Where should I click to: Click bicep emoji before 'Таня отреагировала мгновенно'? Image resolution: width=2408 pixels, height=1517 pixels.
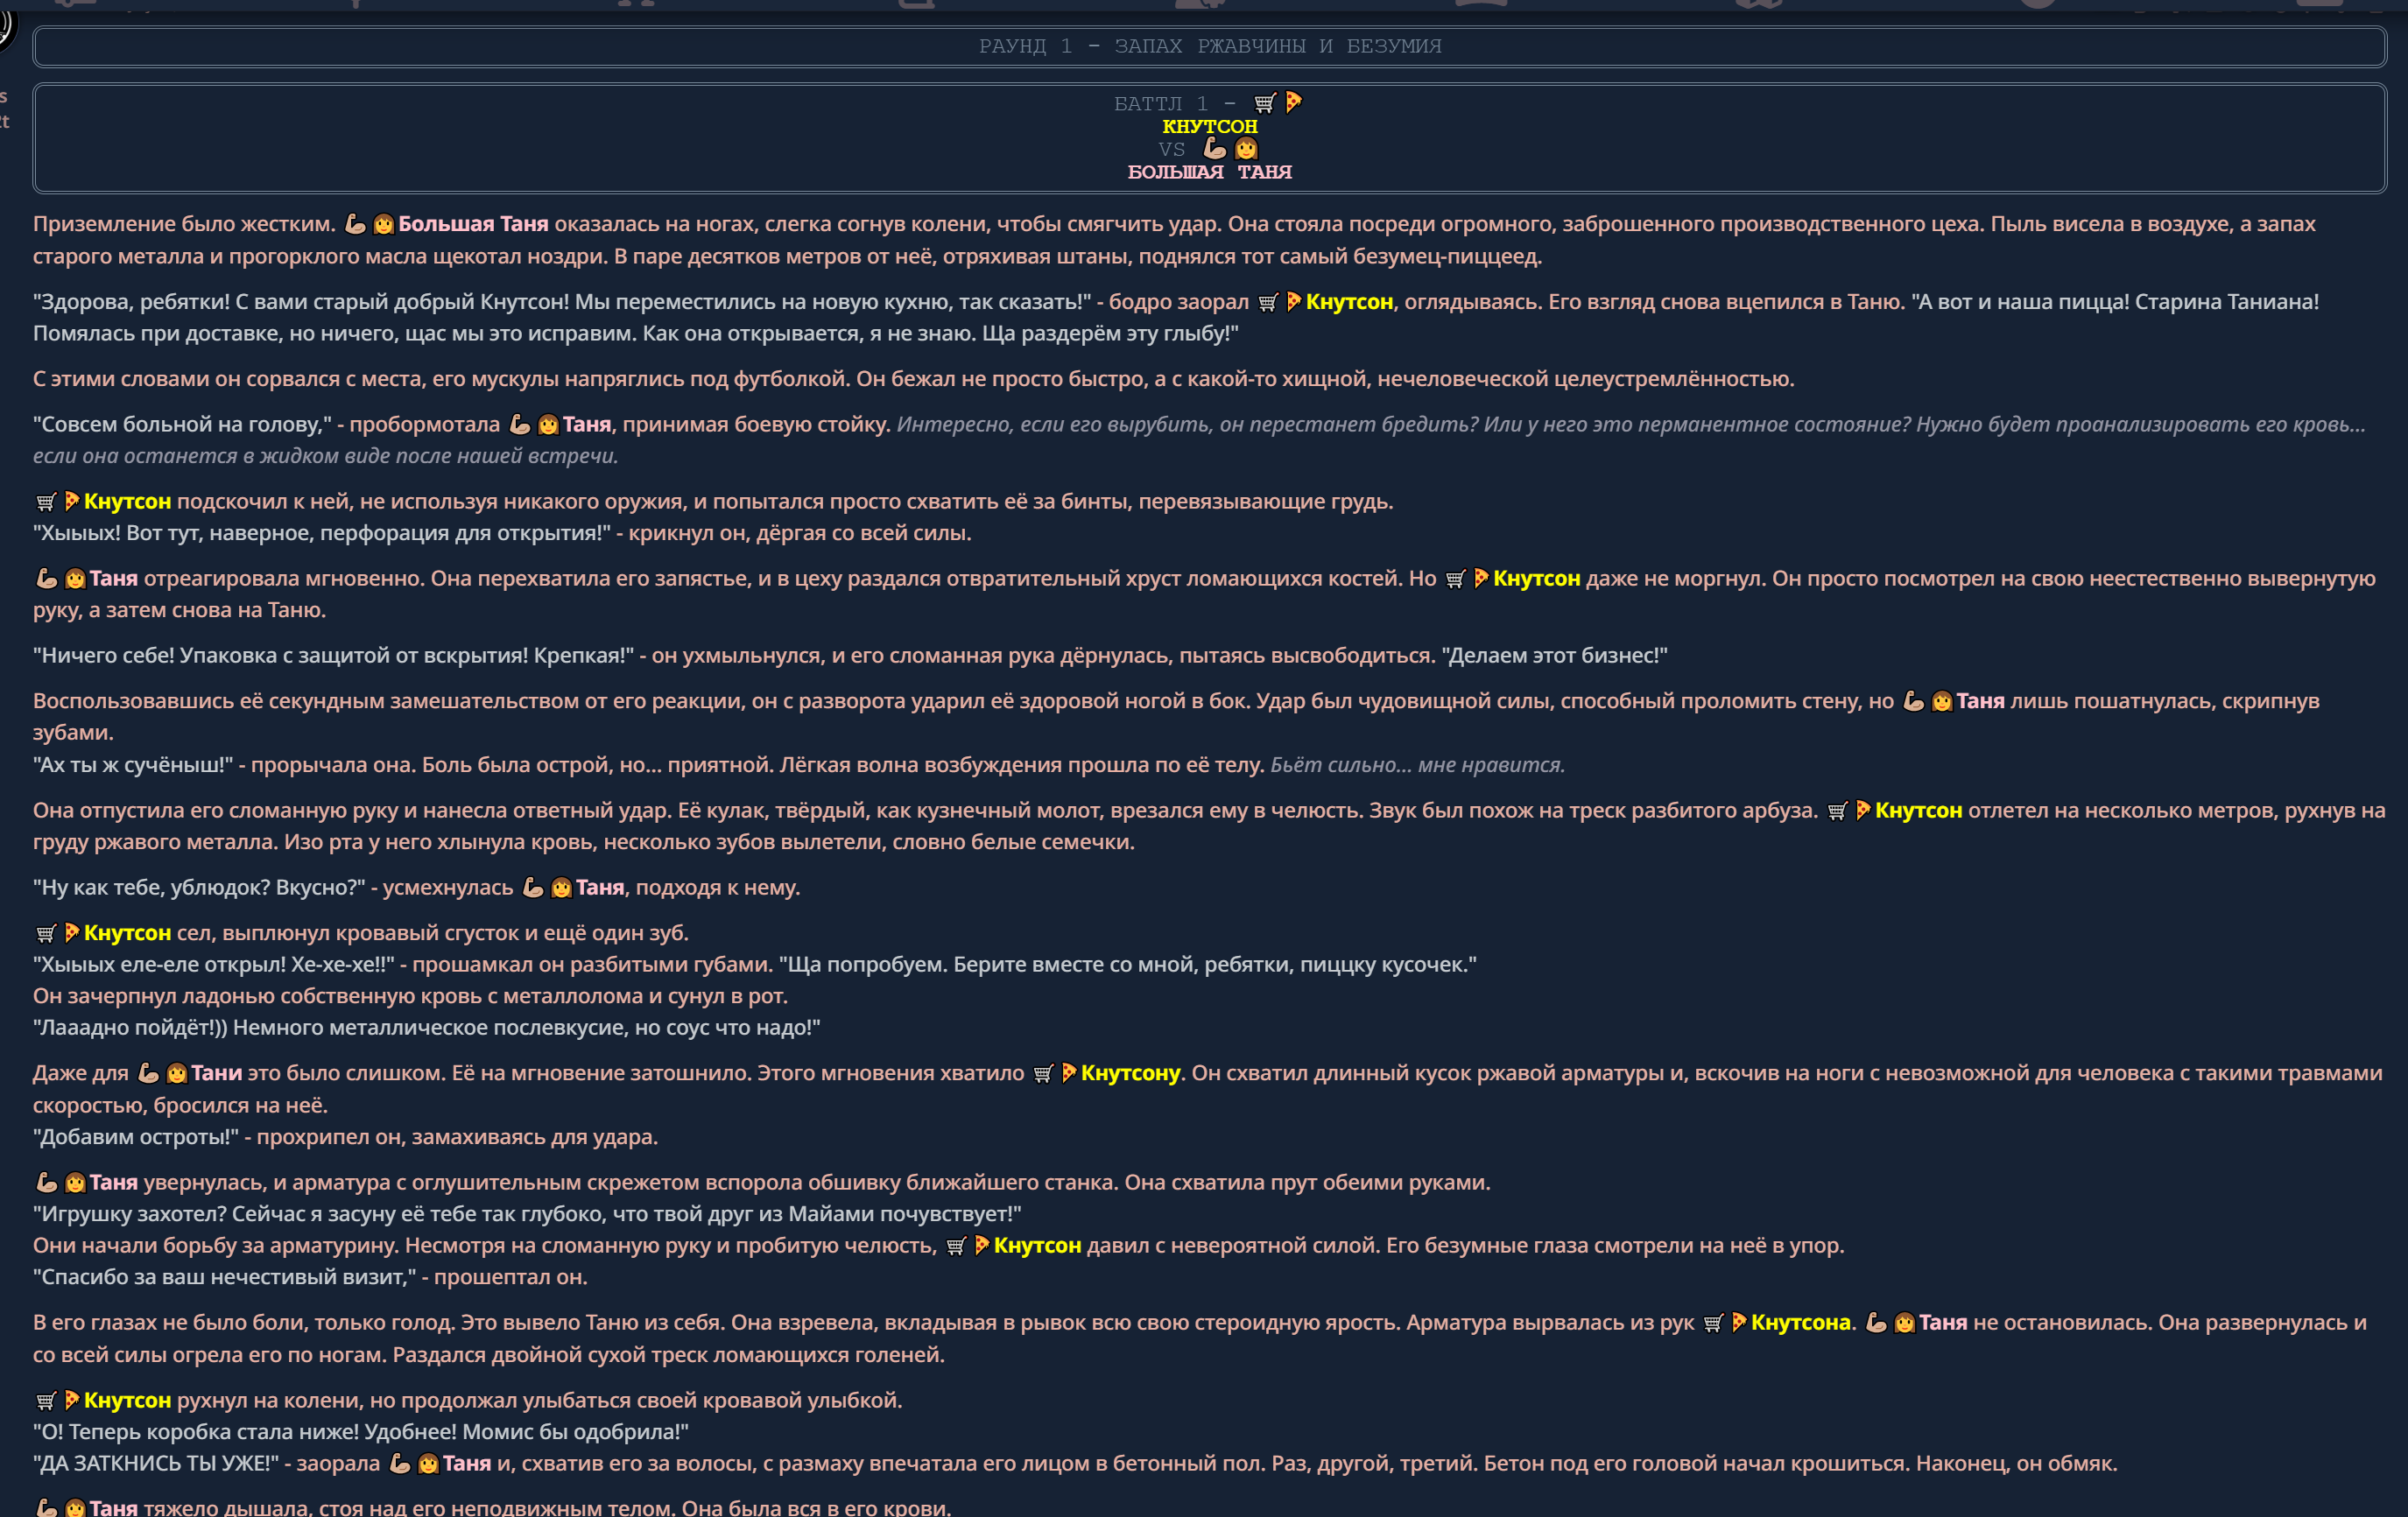(47, 579)
